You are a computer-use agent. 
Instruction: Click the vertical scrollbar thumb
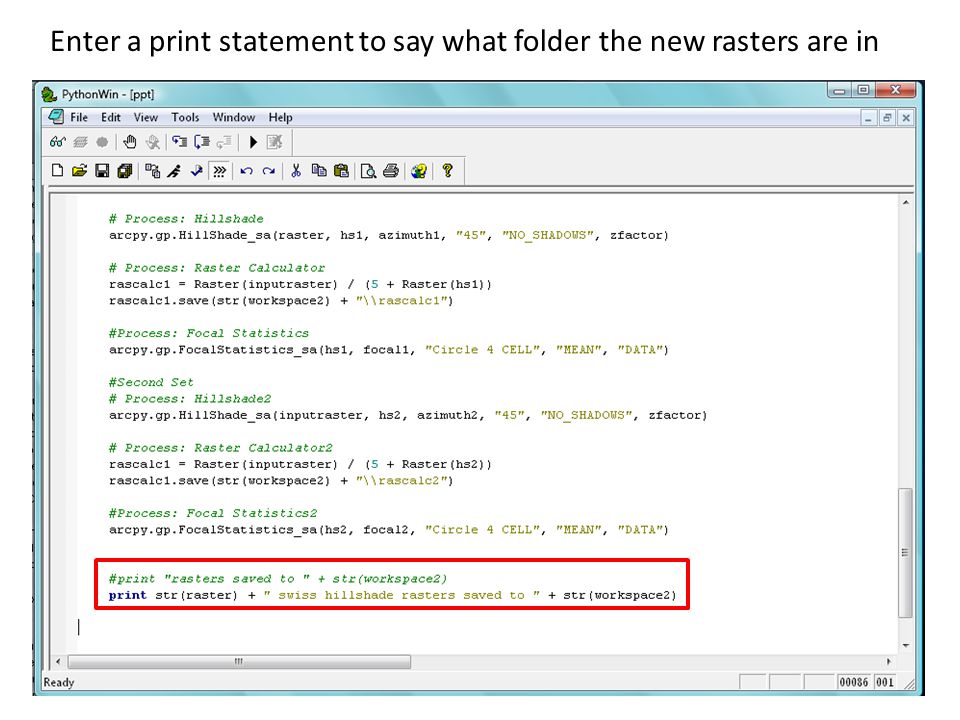[906, 553]
